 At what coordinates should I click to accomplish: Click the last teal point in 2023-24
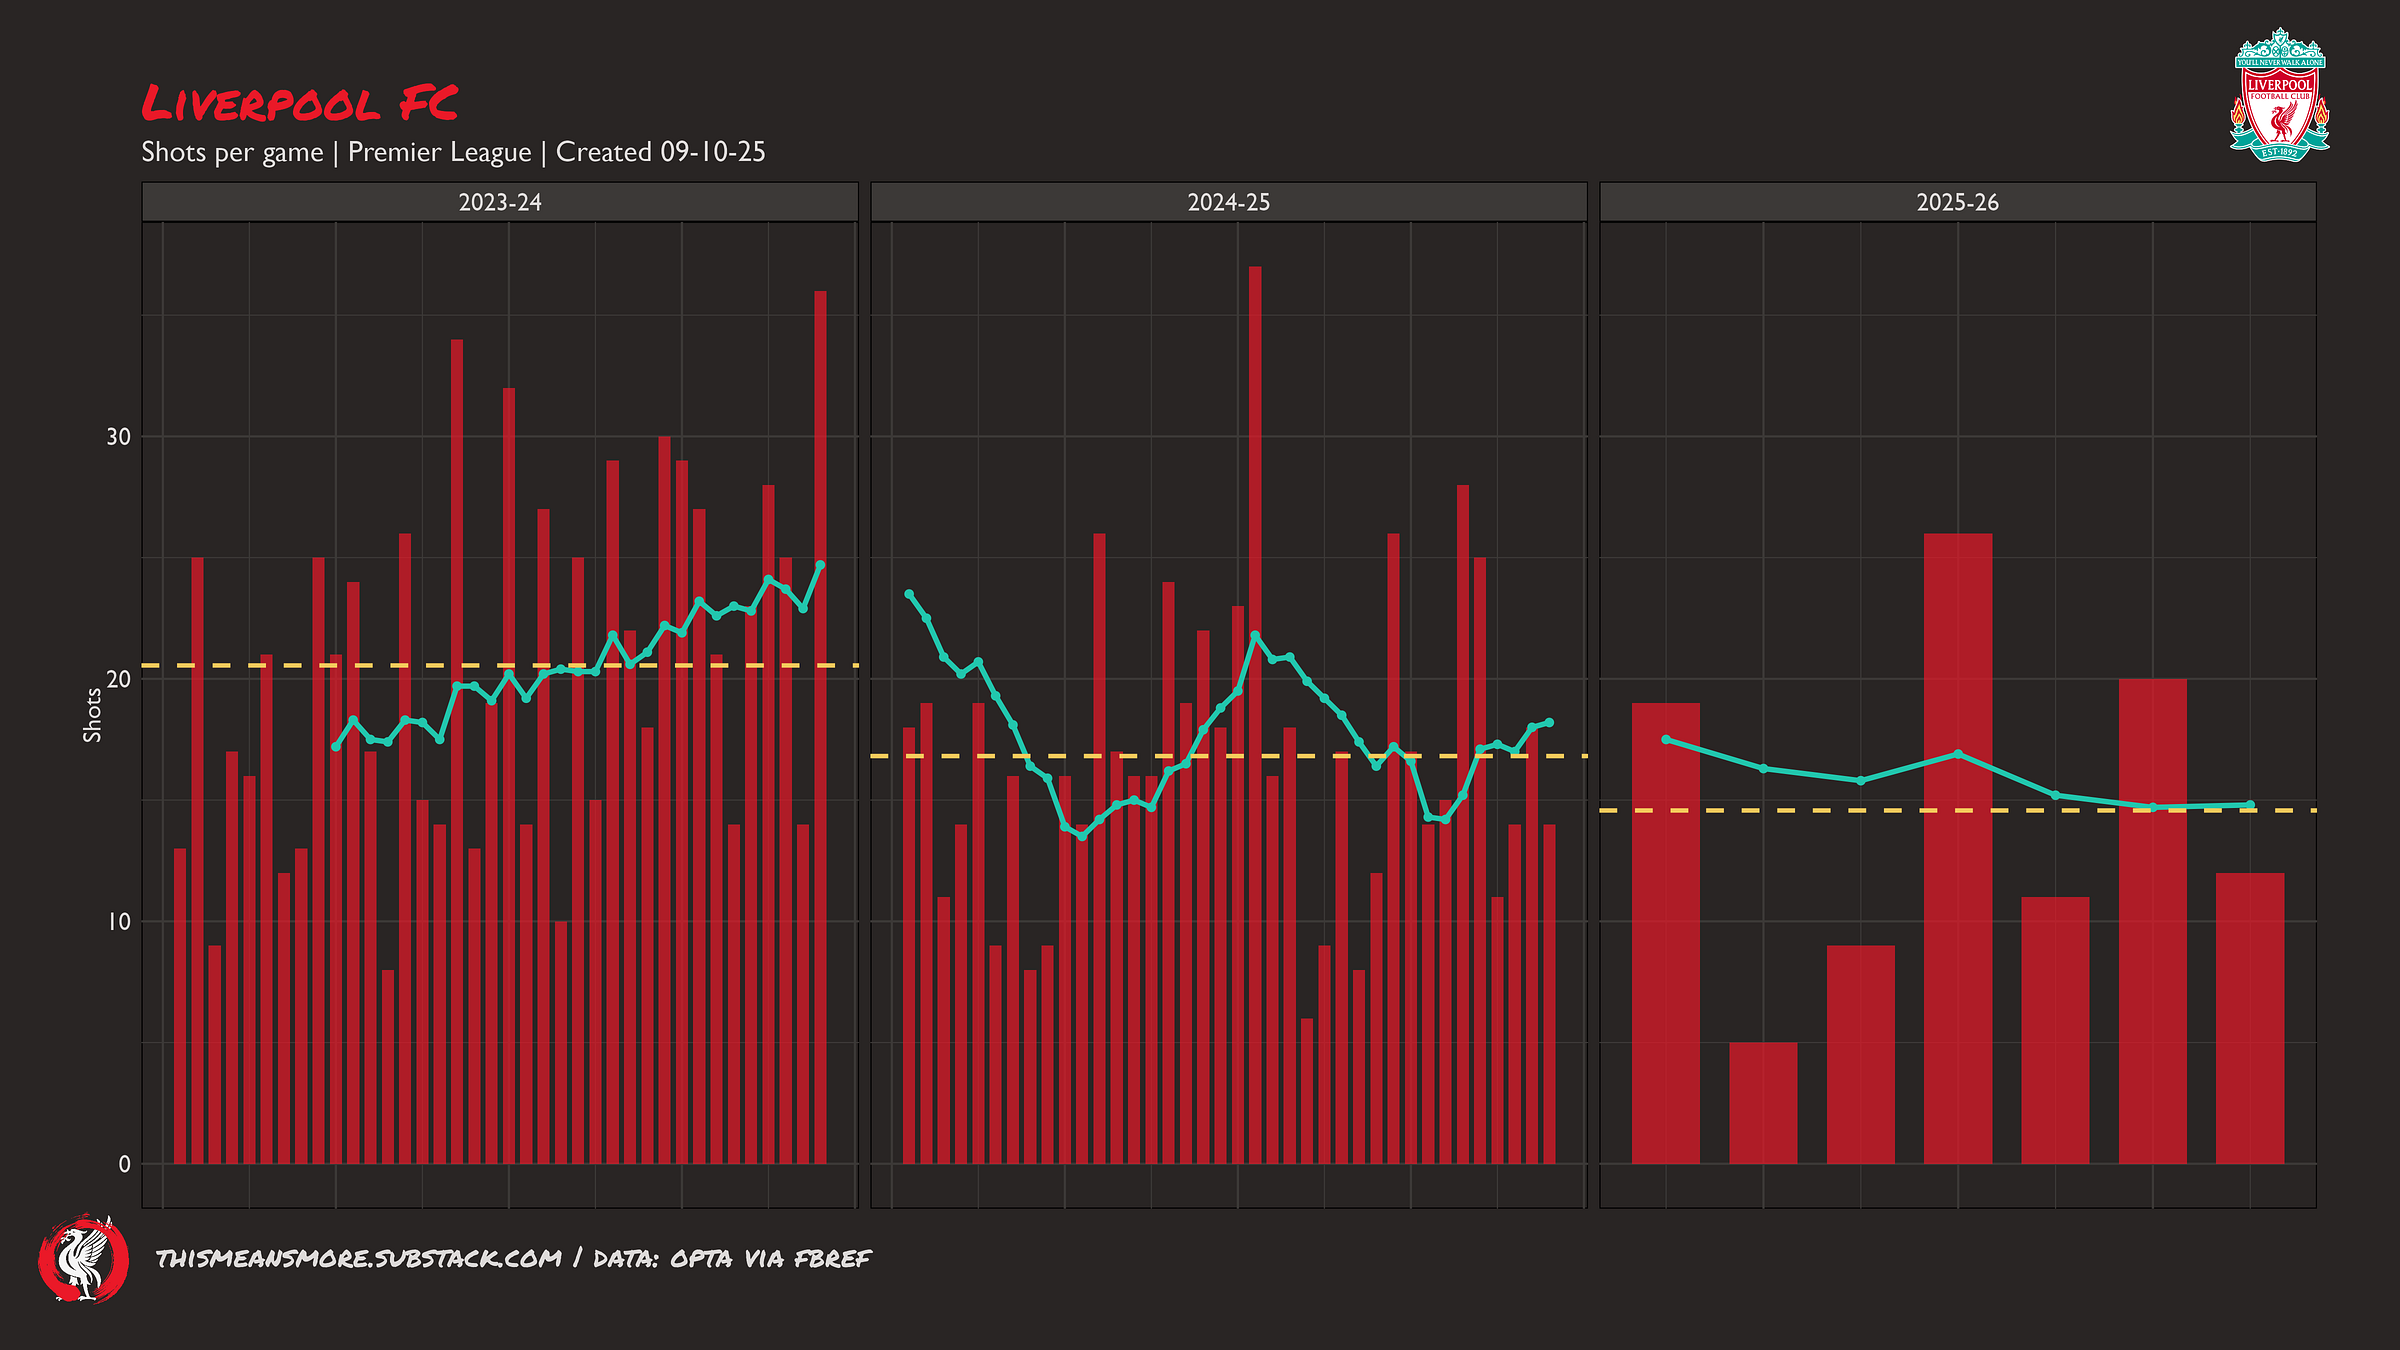pyautogui.click(x=820, y=565)
